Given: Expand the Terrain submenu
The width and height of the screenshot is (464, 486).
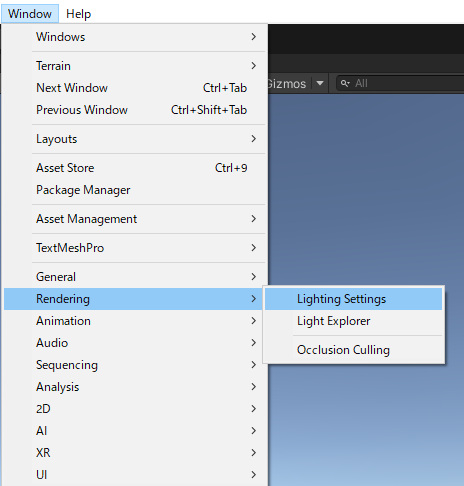Looking at the screenshot, I should [134, 66].
